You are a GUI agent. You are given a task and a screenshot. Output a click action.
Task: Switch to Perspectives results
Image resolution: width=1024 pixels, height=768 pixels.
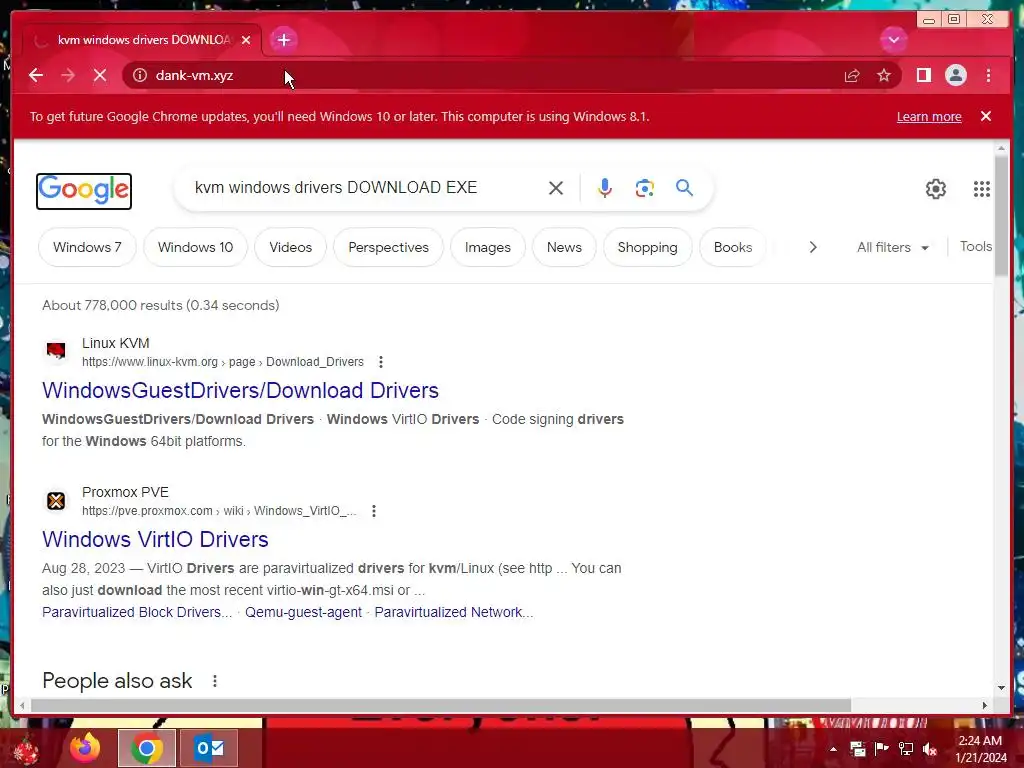click(x=389, y=248)
